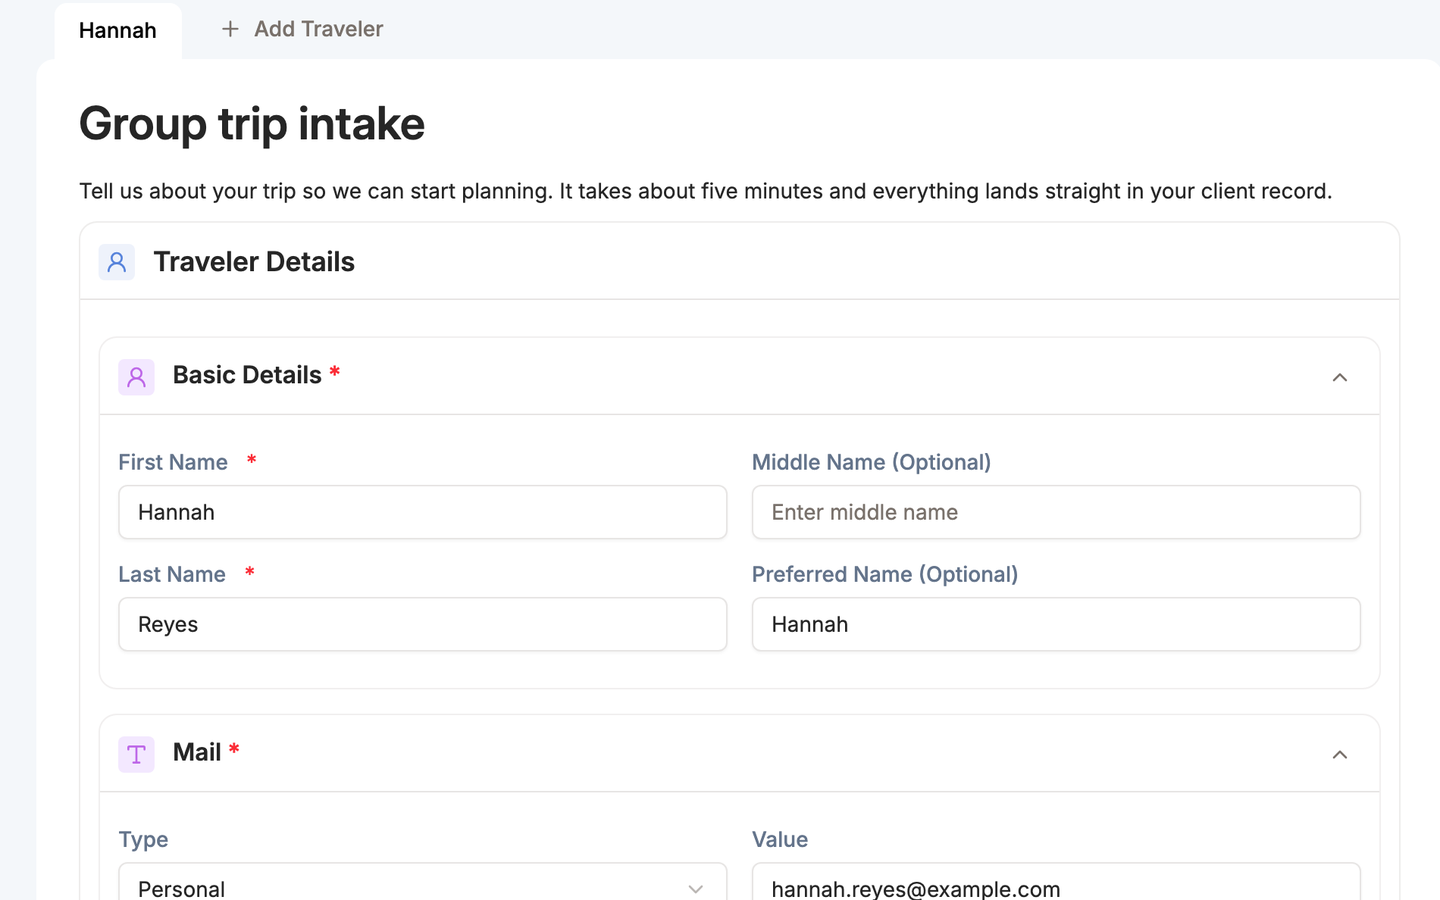The width and height of the screenshot is (1440, 900).
Task: Click the Preferred Name input field
Action: click(1056, 624)
